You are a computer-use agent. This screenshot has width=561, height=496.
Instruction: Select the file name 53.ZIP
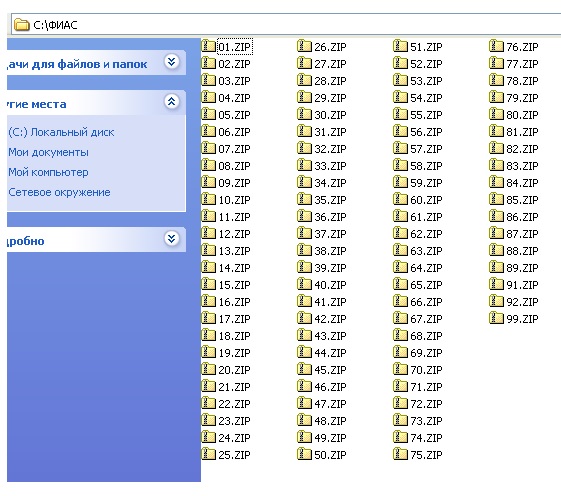point(426,81)
